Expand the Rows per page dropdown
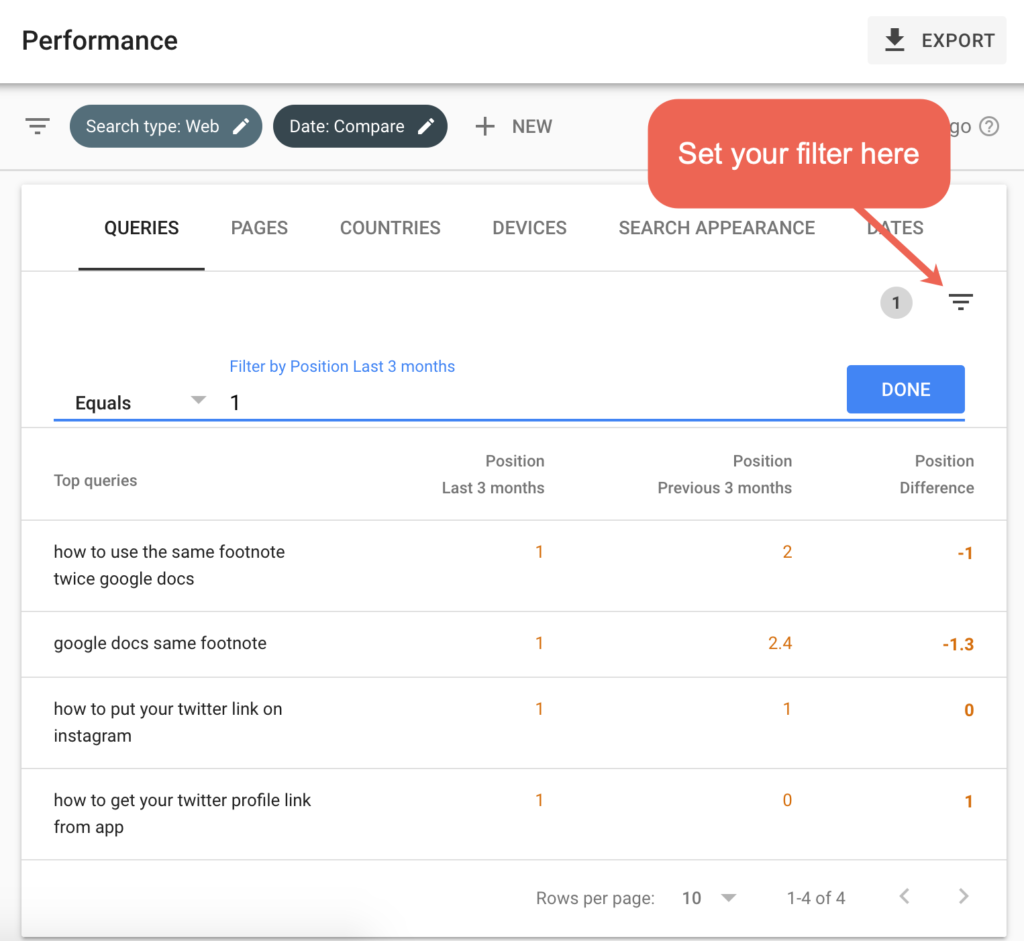The height and width of the screenshot is (941, 1024). pos(709,897)
